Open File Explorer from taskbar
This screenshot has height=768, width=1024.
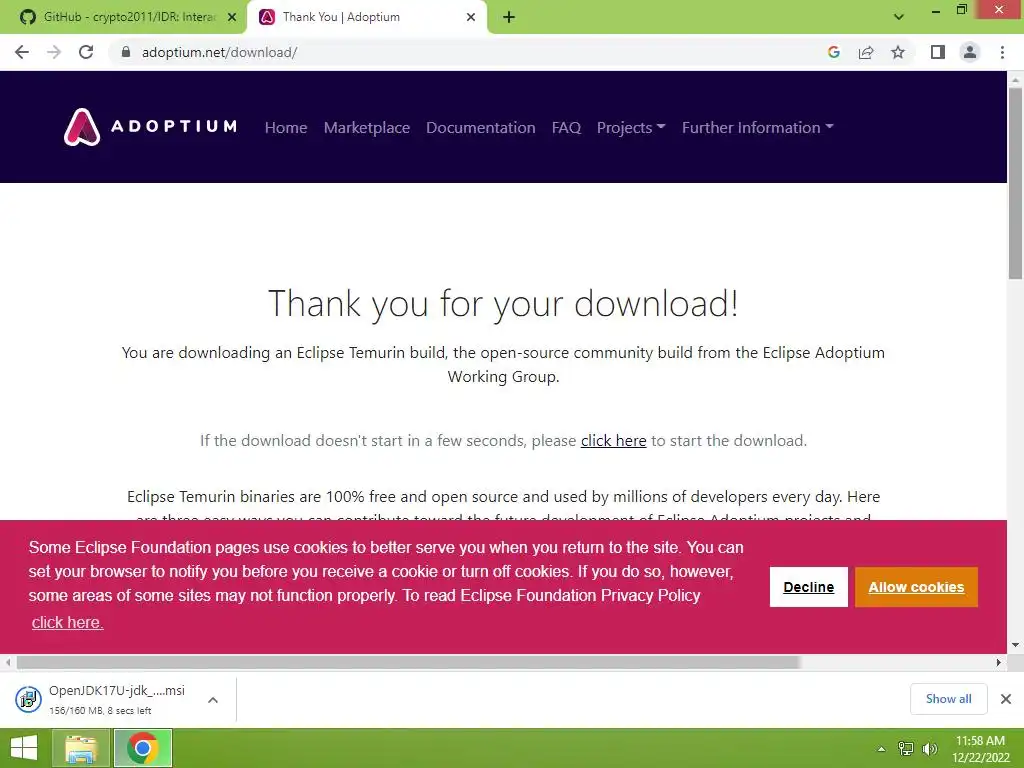click(81, 748)
